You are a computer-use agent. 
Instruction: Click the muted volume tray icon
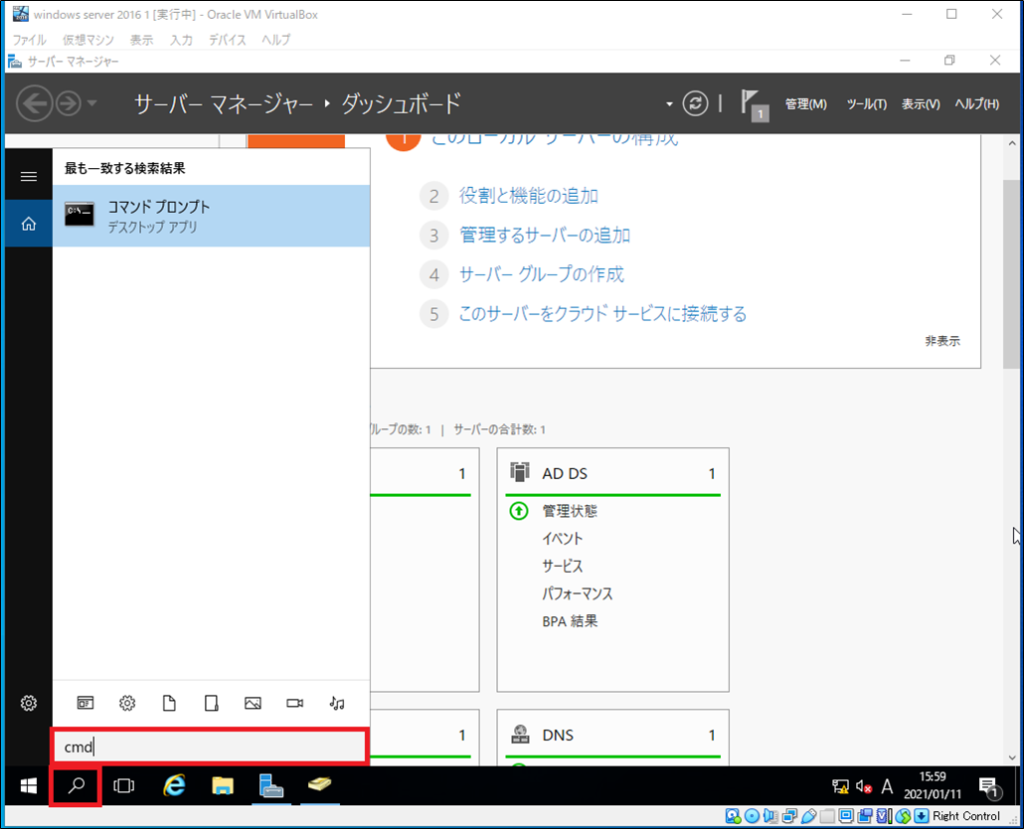pyautogui.click(x=864, y=787)
